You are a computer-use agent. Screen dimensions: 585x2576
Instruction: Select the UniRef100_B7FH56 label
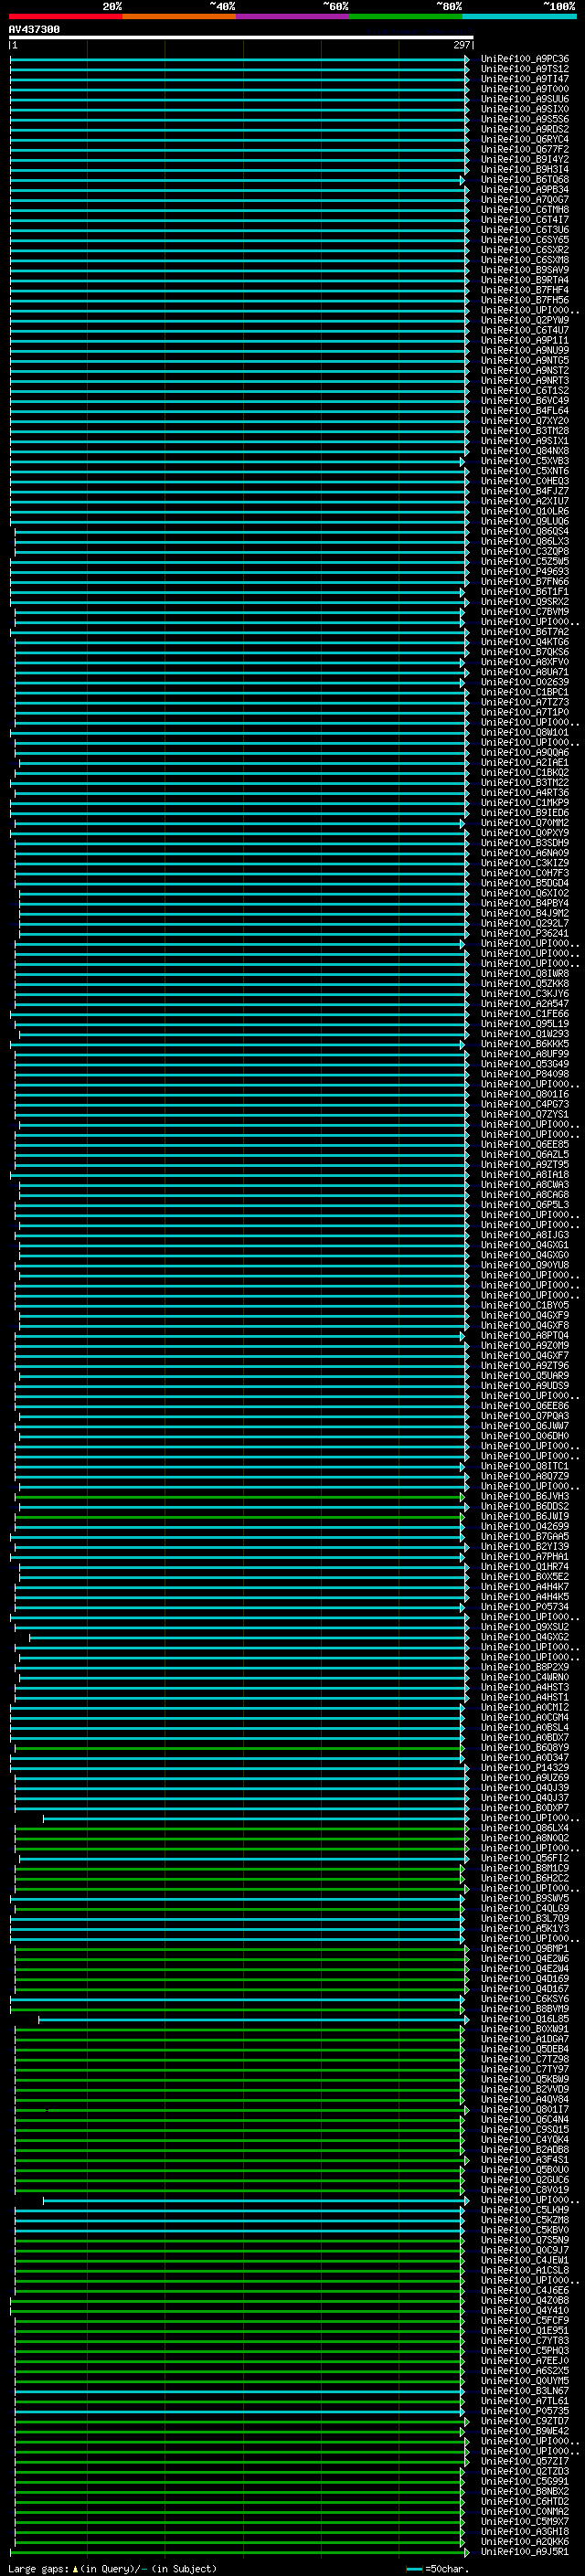[525, 300]
